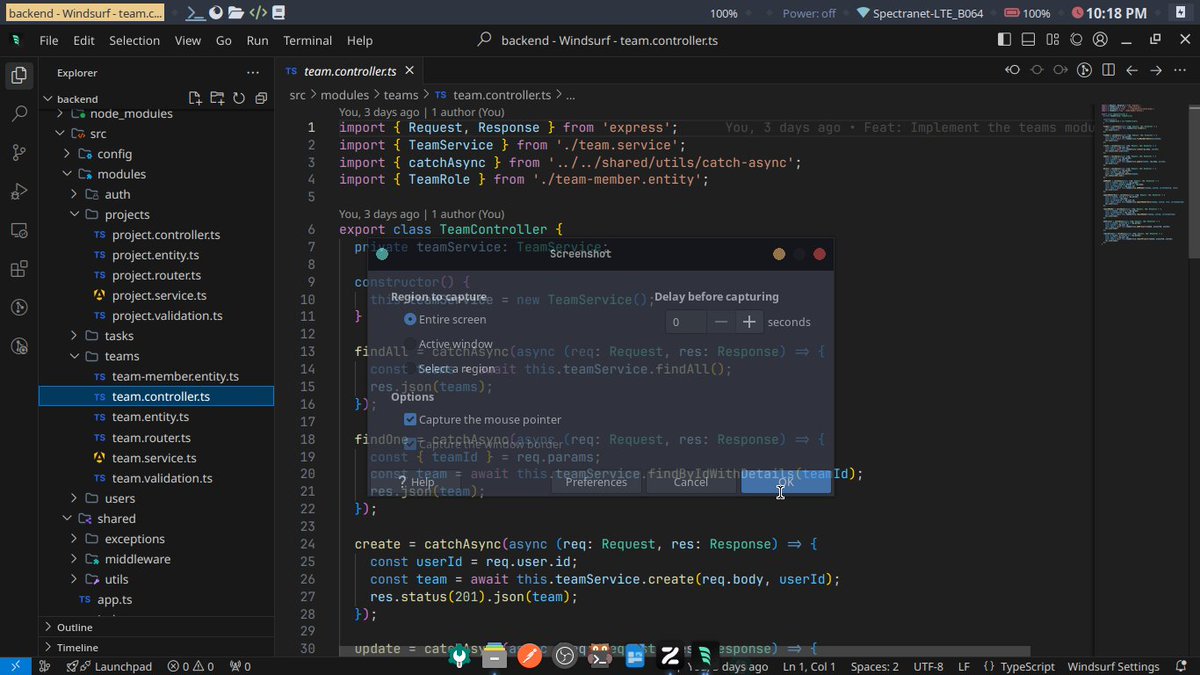Open the Customize Layout icon
This screenshot has height=675, width=1200.
tap(1052, 40)
